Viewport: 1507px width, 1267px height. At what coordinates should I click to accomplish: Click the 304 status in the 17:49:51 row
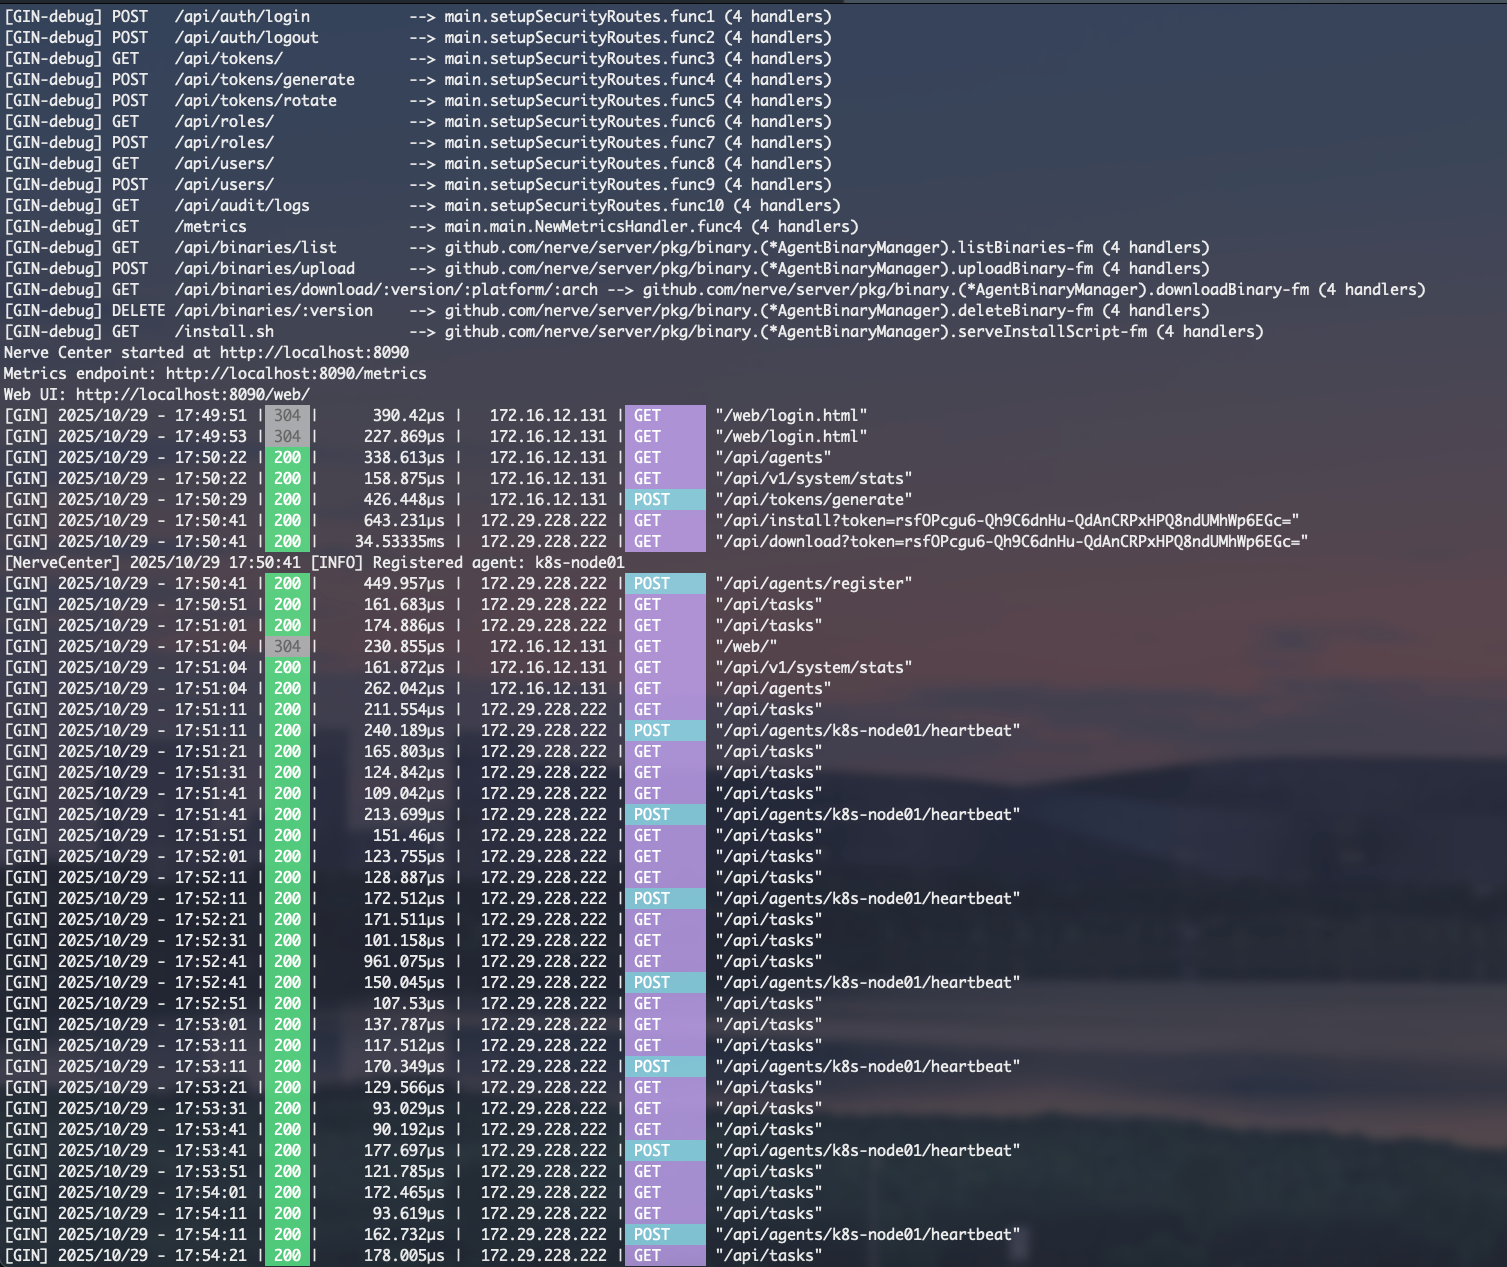287,415
